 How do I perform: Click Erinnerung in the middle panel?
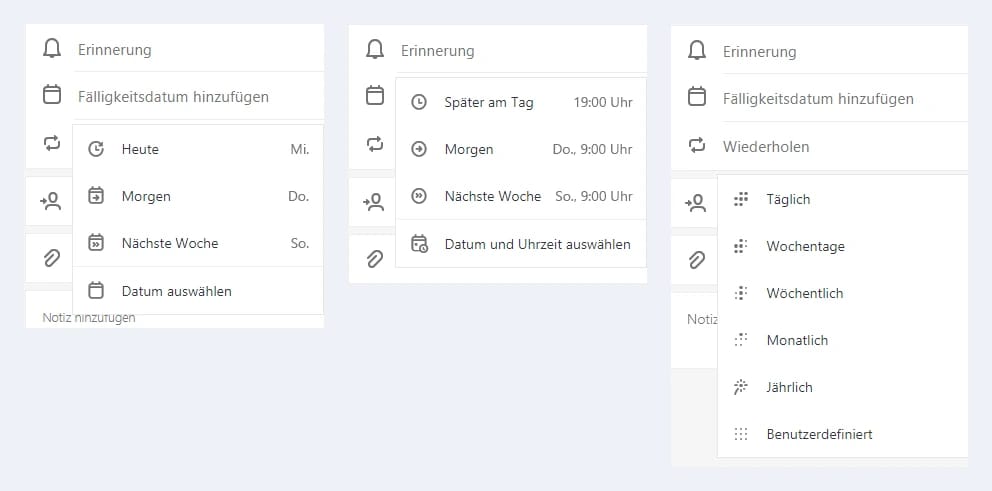click(x=438, y=51)
